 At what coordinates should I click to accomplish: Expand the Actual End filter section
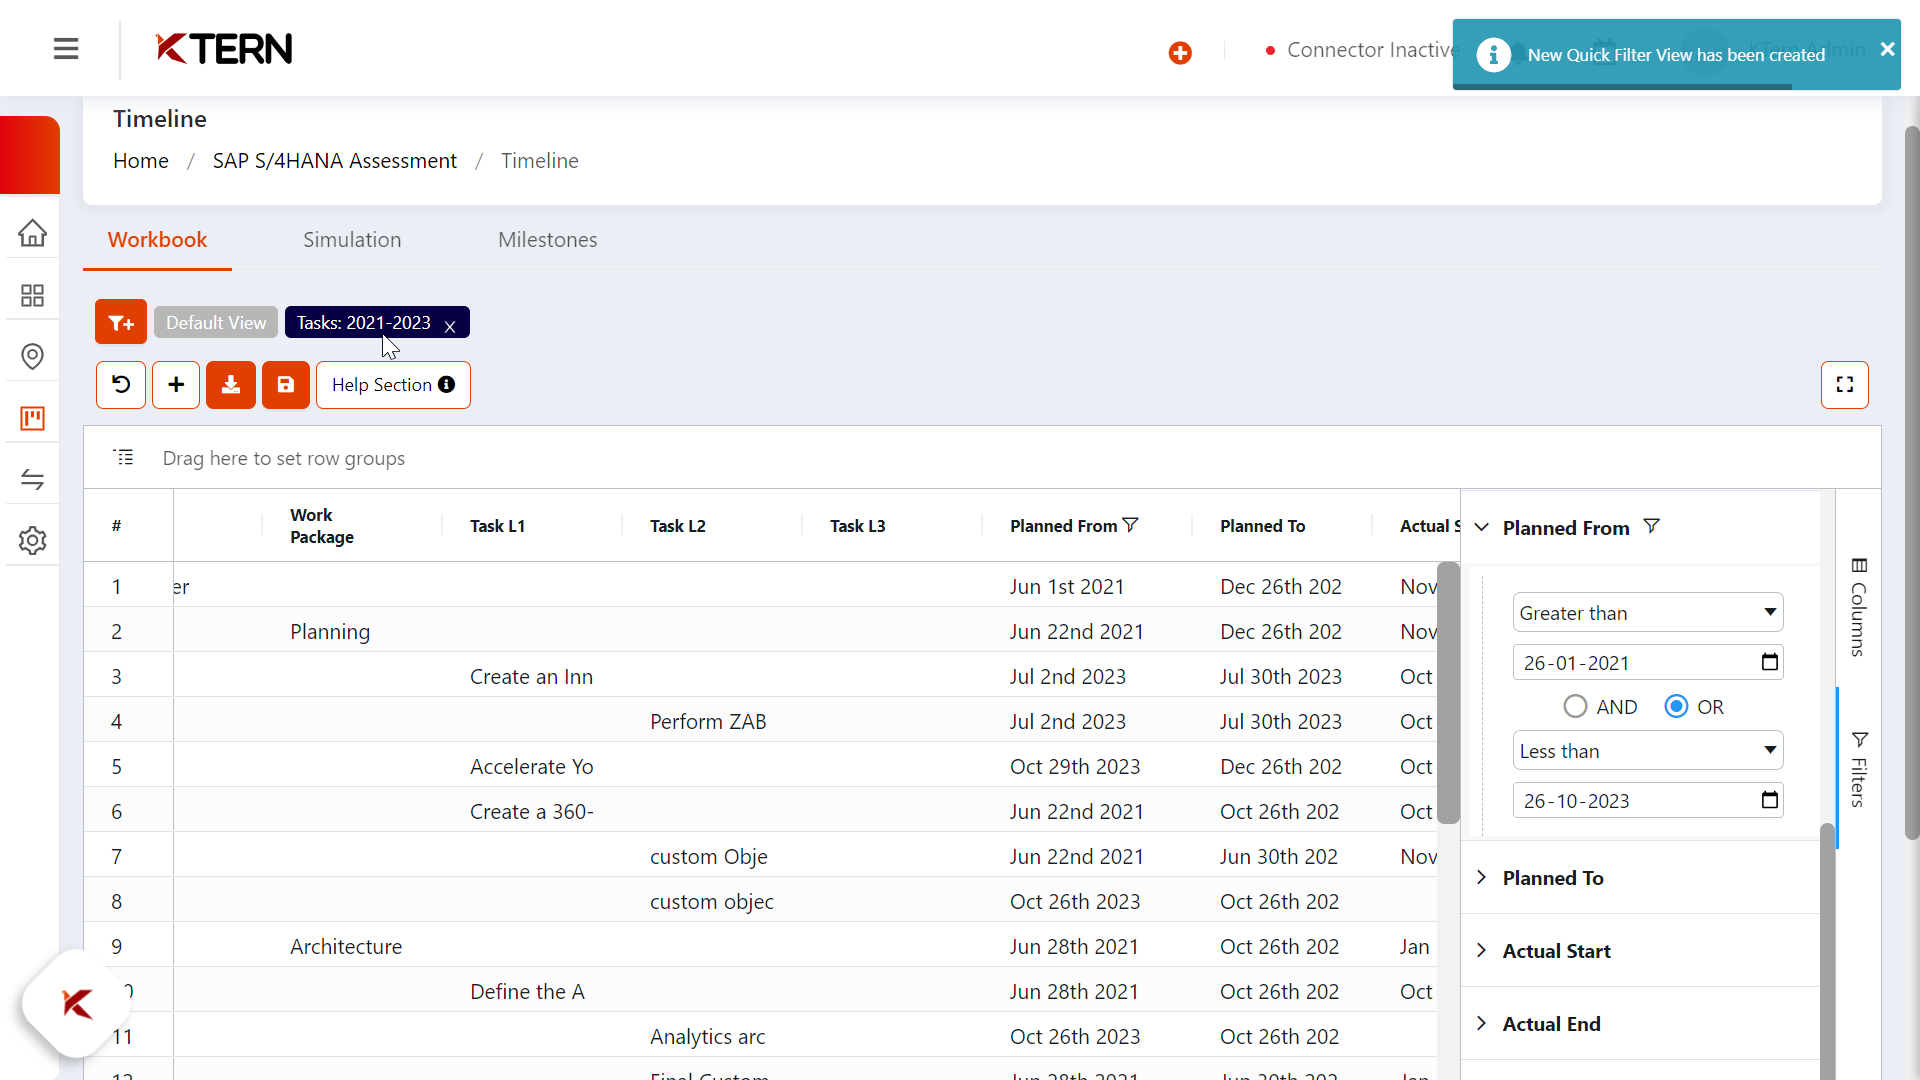(1482, 1023)
